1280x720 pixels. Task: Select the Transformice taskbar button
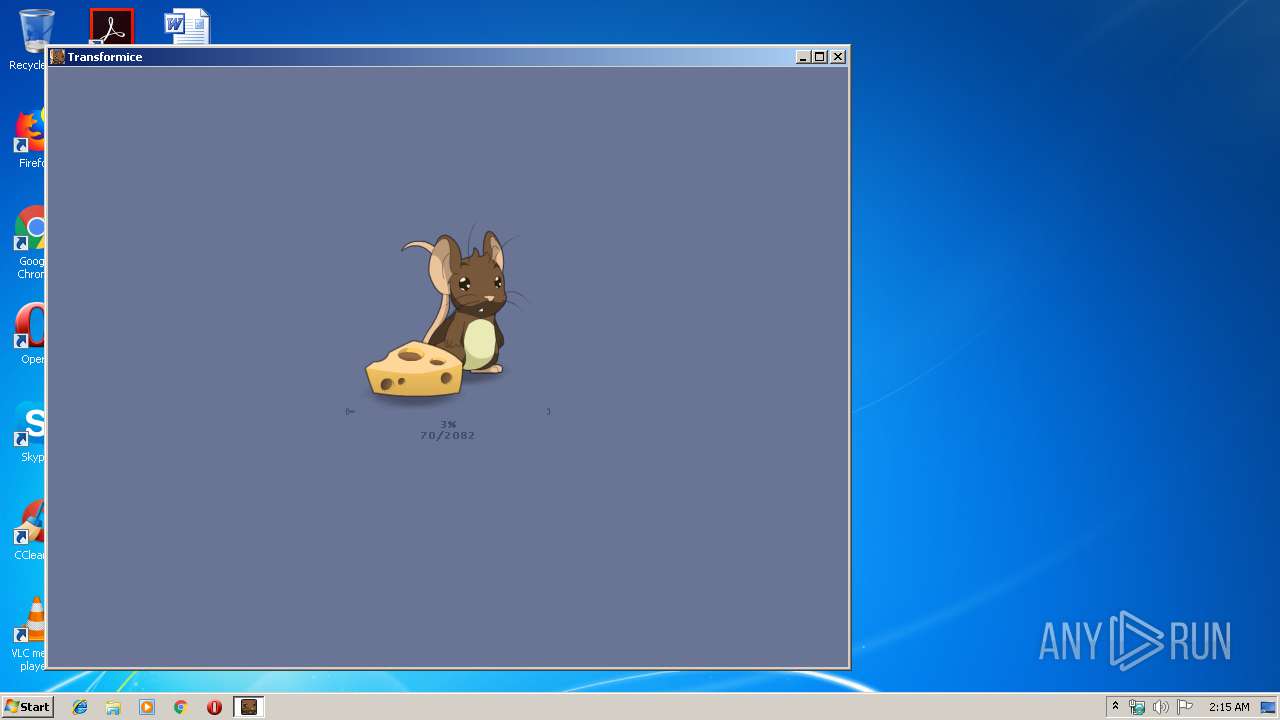click(249, 707)
